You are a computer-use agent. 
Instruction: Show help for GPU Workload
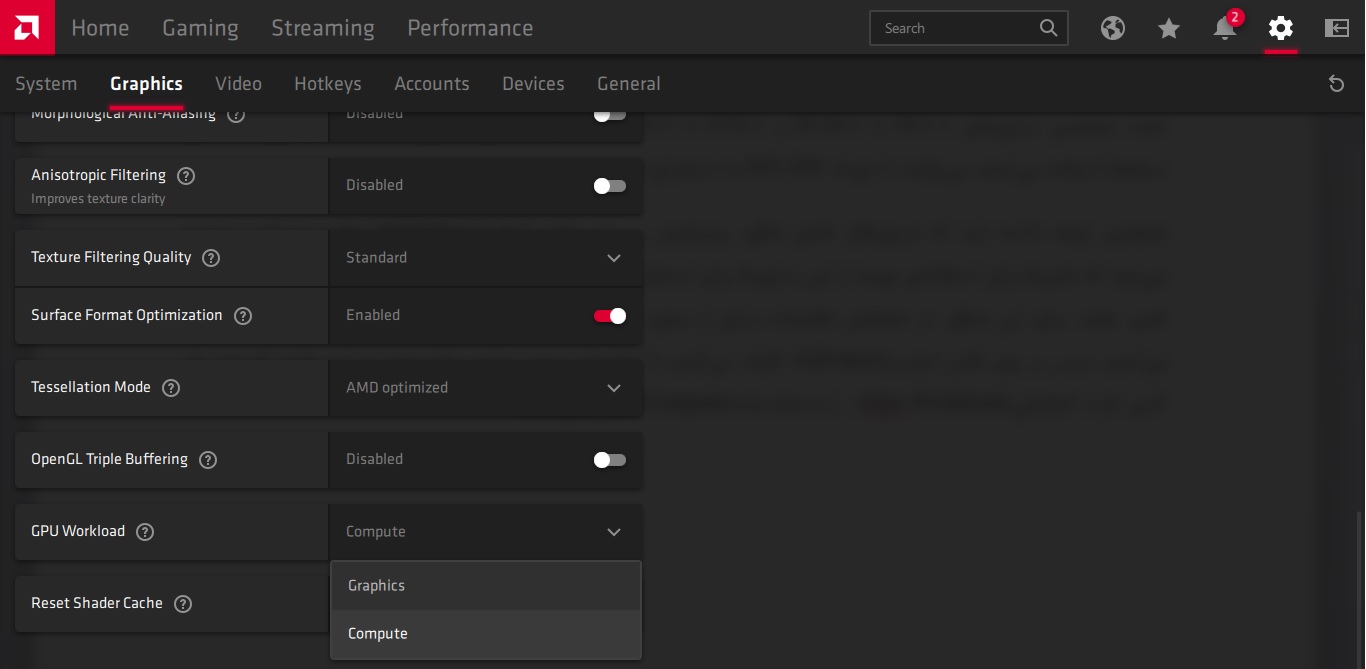[145, 532]
